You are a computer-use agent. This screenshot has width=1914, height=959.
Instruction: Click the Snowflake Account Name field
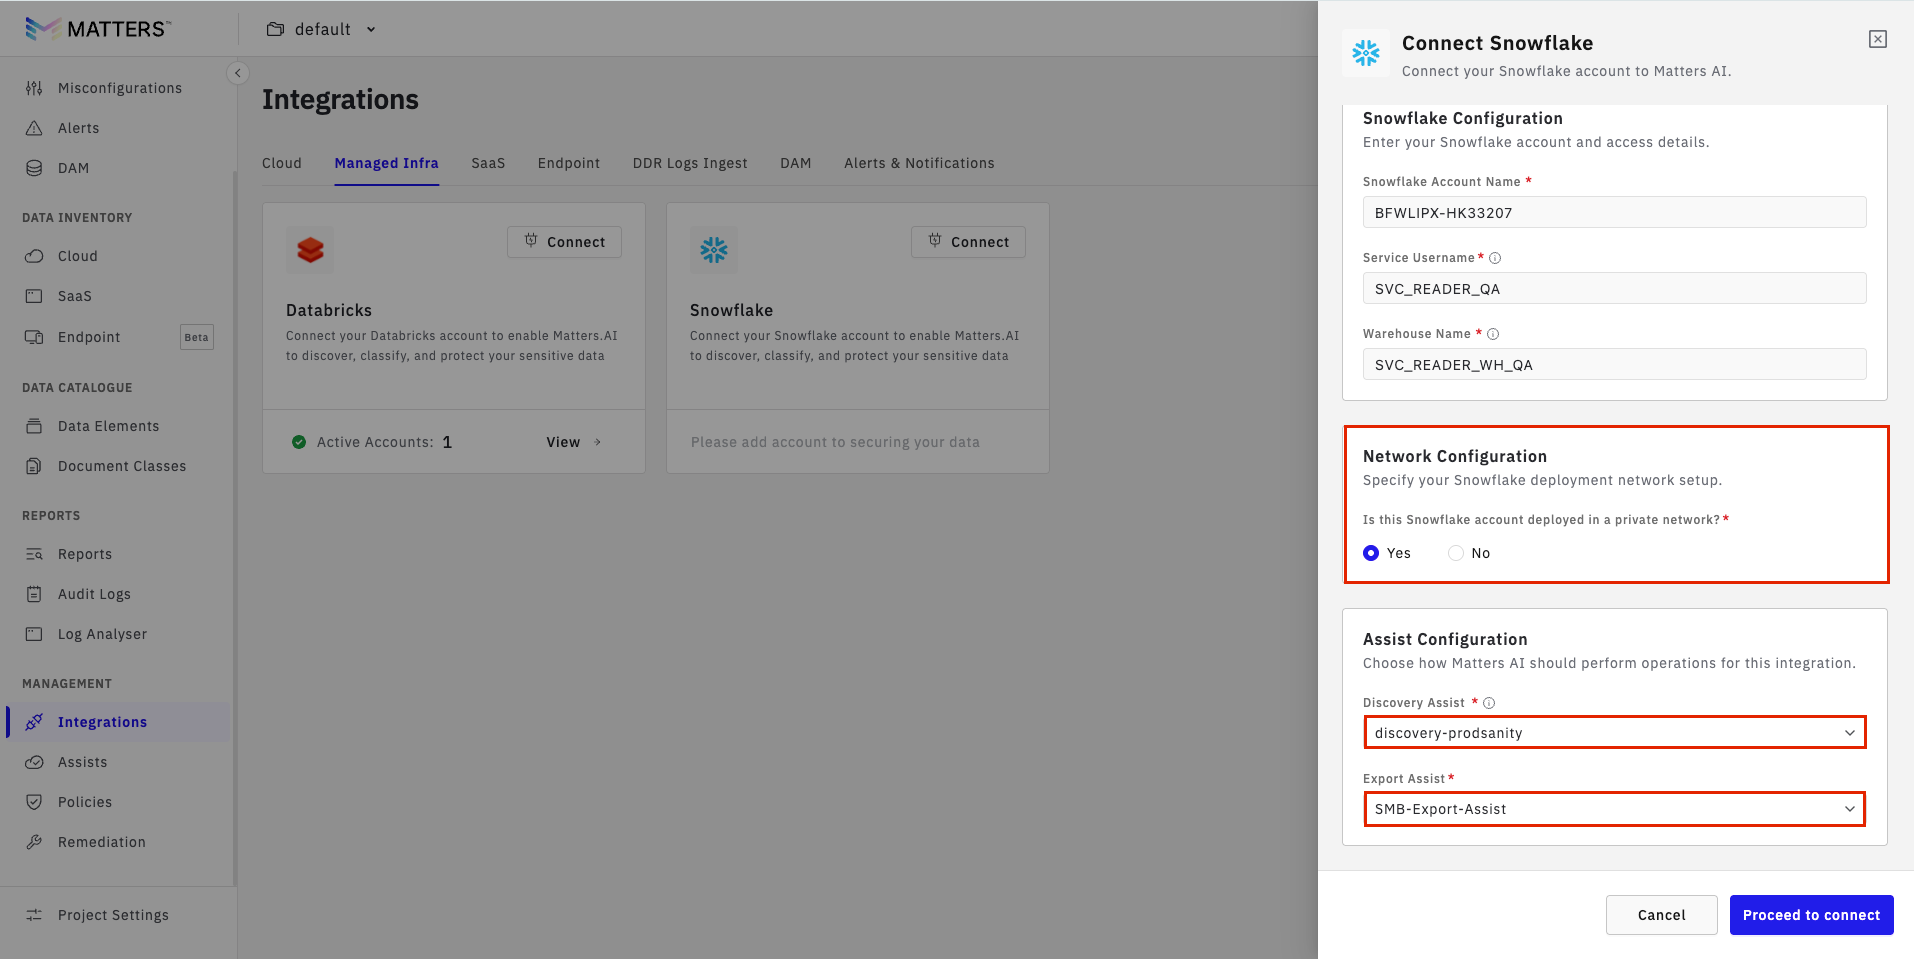1615,212
